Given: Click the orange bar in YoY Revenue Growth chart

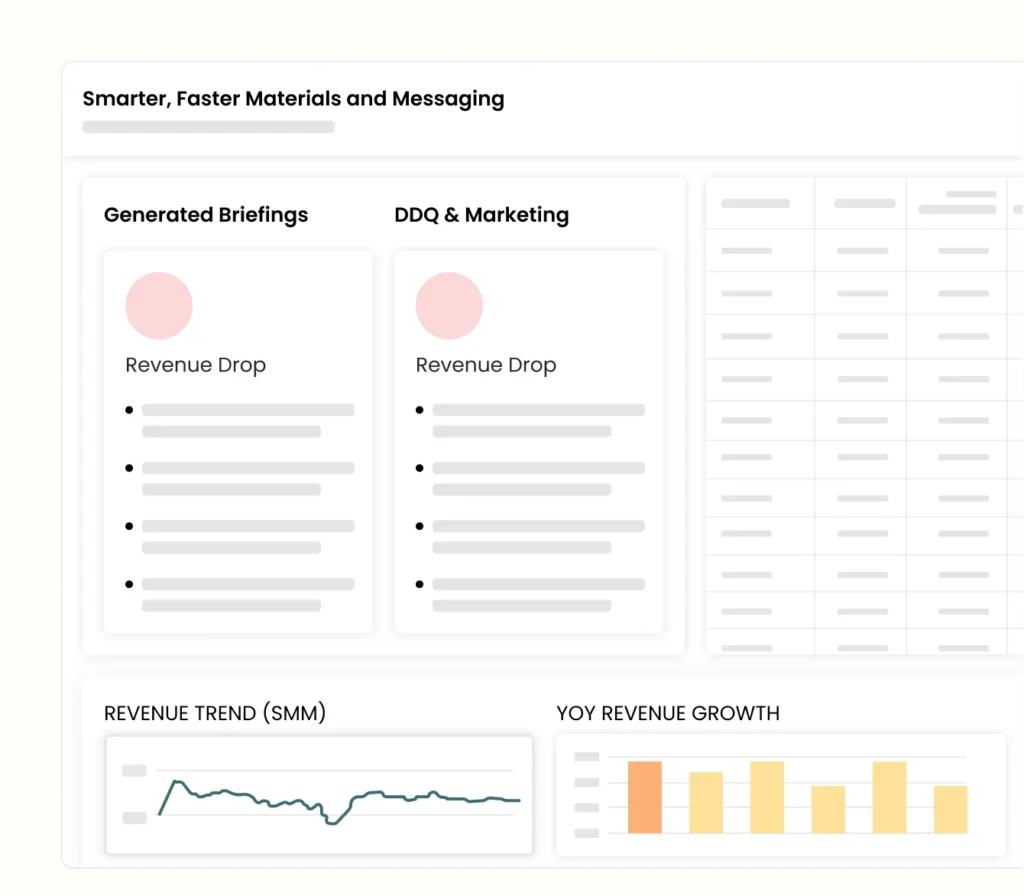Looking at the screenshot, I should point(645,797).
